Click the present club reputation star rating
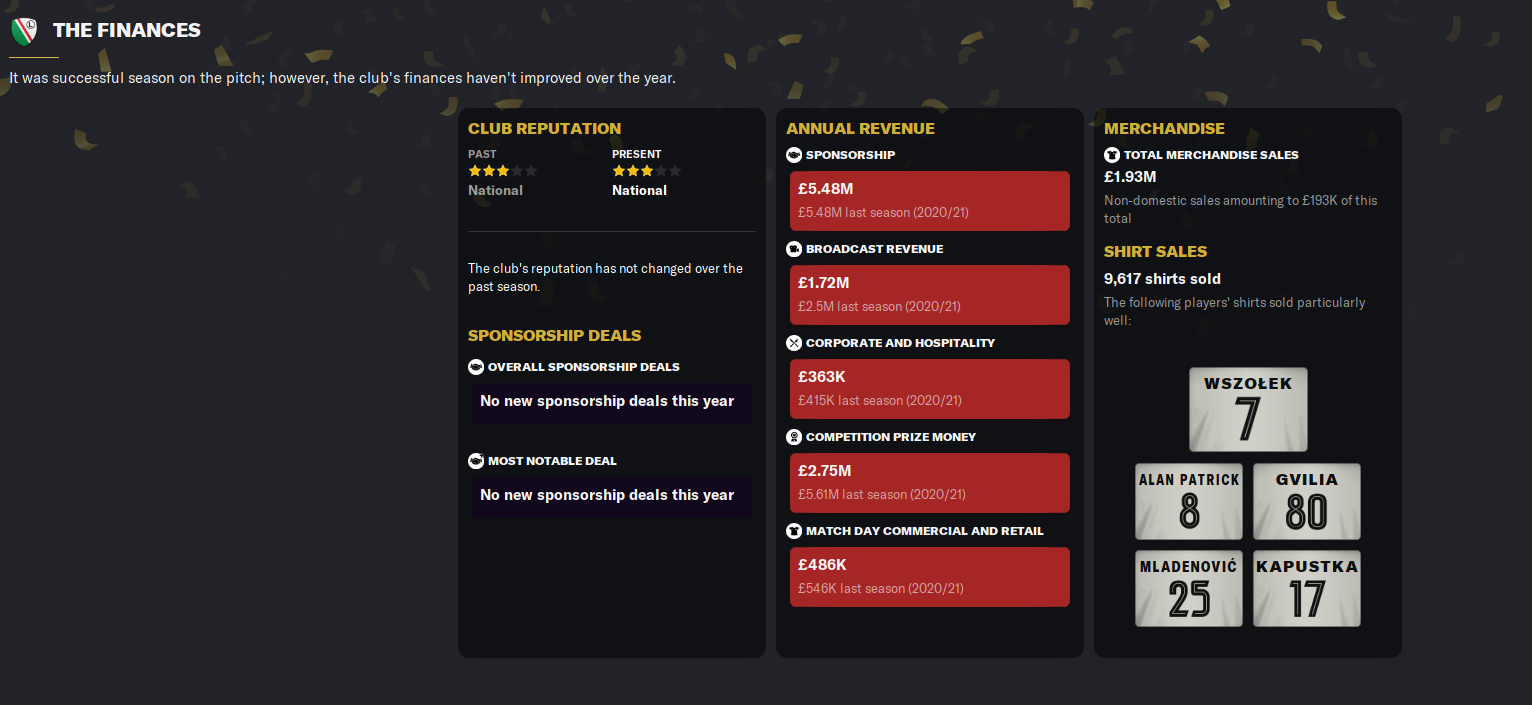 [646, 171]
